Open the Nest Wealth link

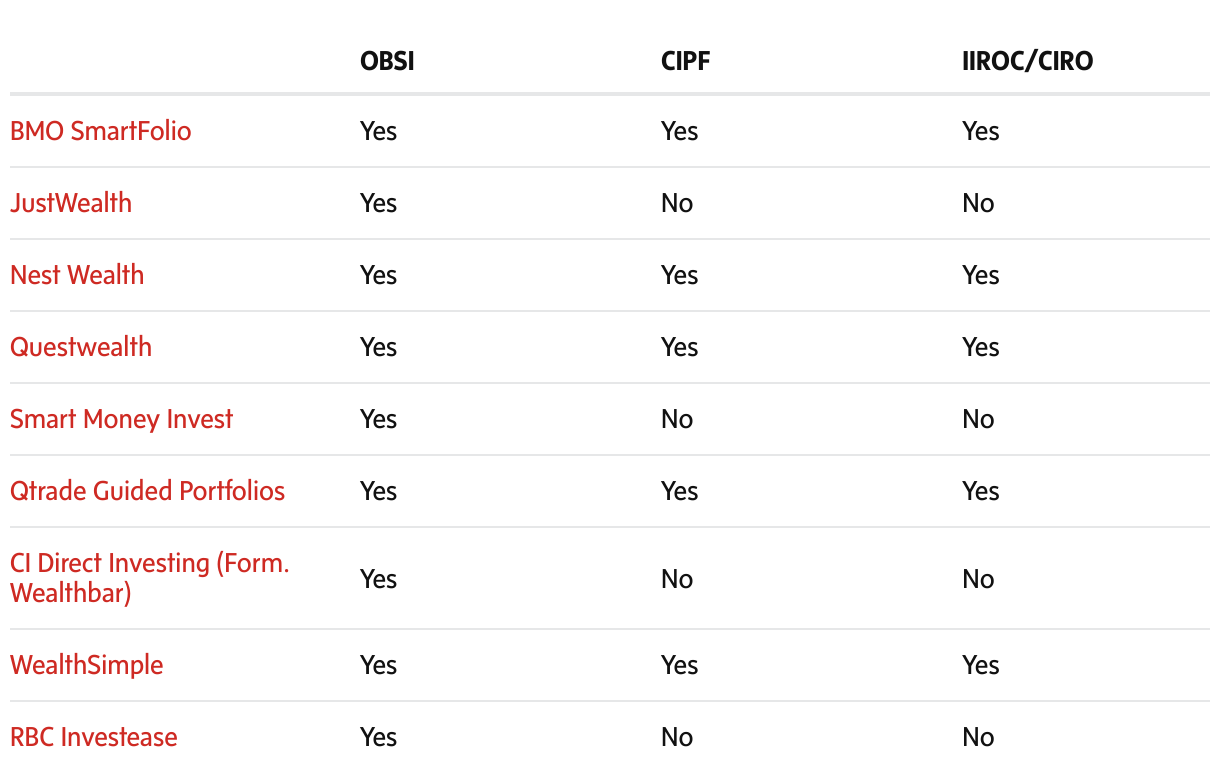click(x=77, y=275)
